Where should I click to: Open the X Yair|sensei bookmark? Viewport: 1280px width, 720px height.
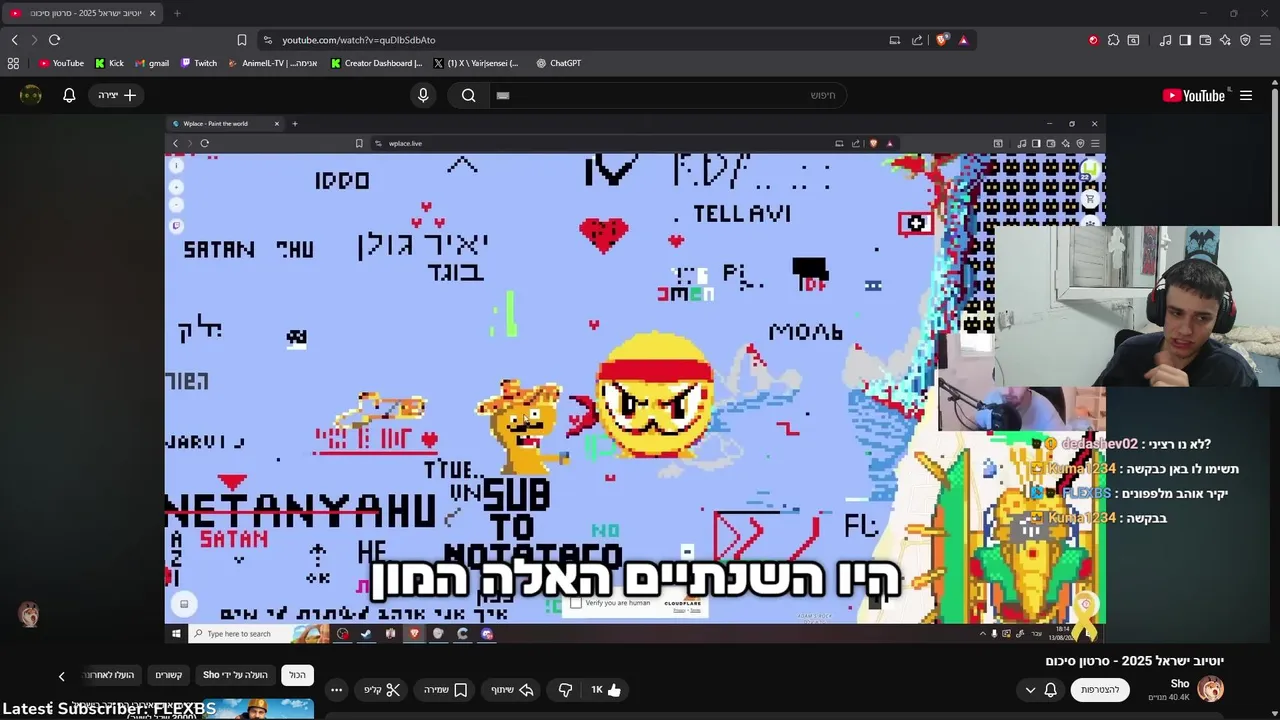[476, 63]
